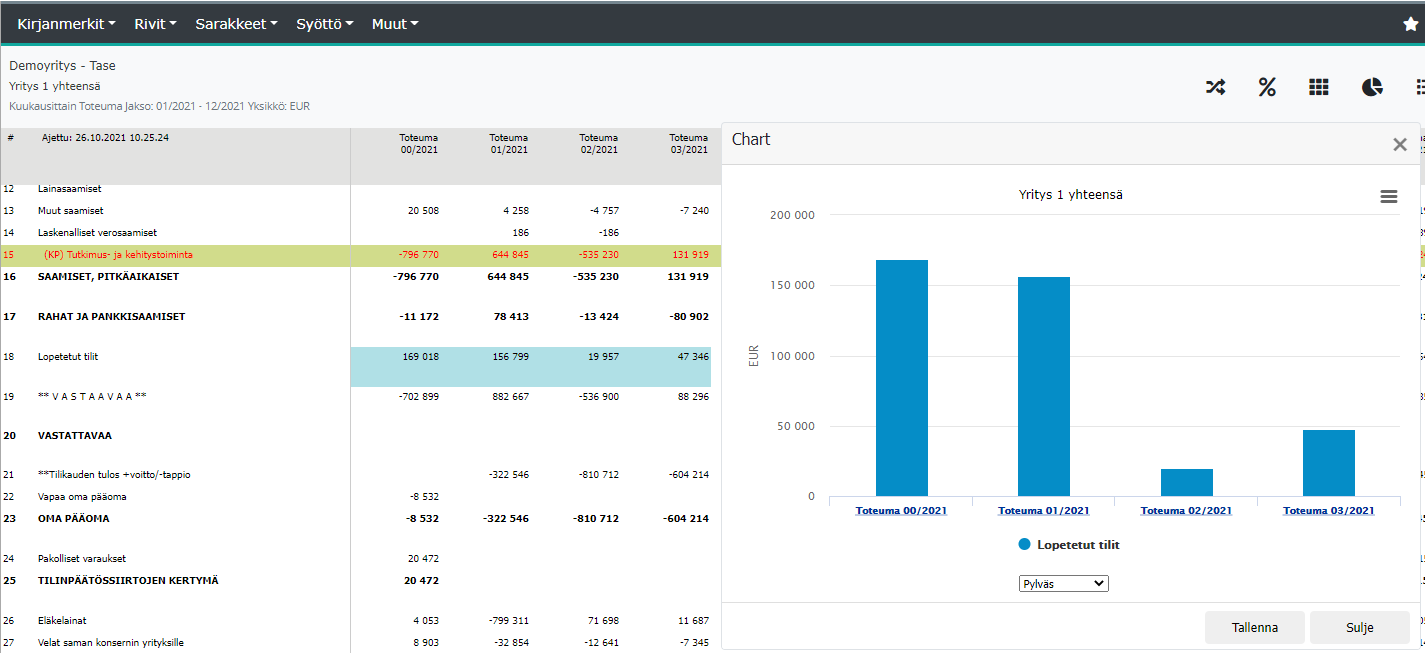Click the shuffle arrows icon

pyautogui.click(x=1215, y=87)
